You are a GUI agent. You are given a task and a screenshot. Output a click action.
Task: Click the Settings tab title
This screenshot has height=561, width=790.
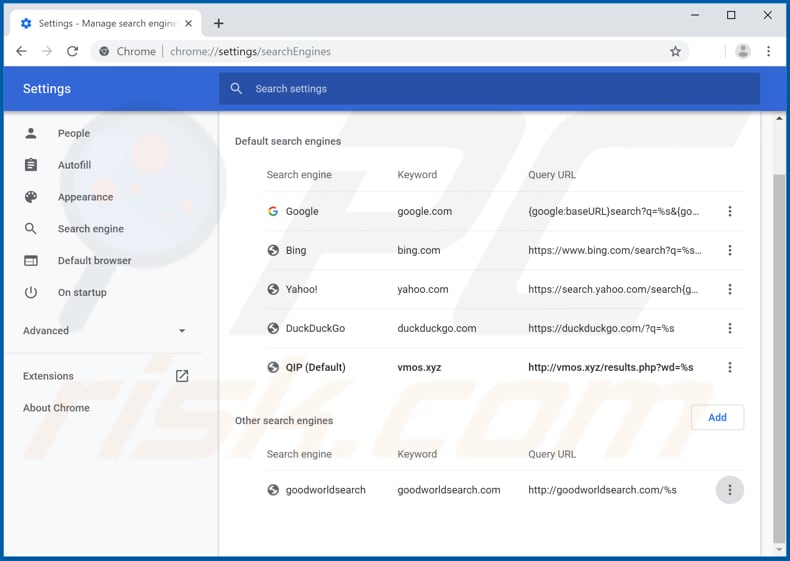[107, 23]
